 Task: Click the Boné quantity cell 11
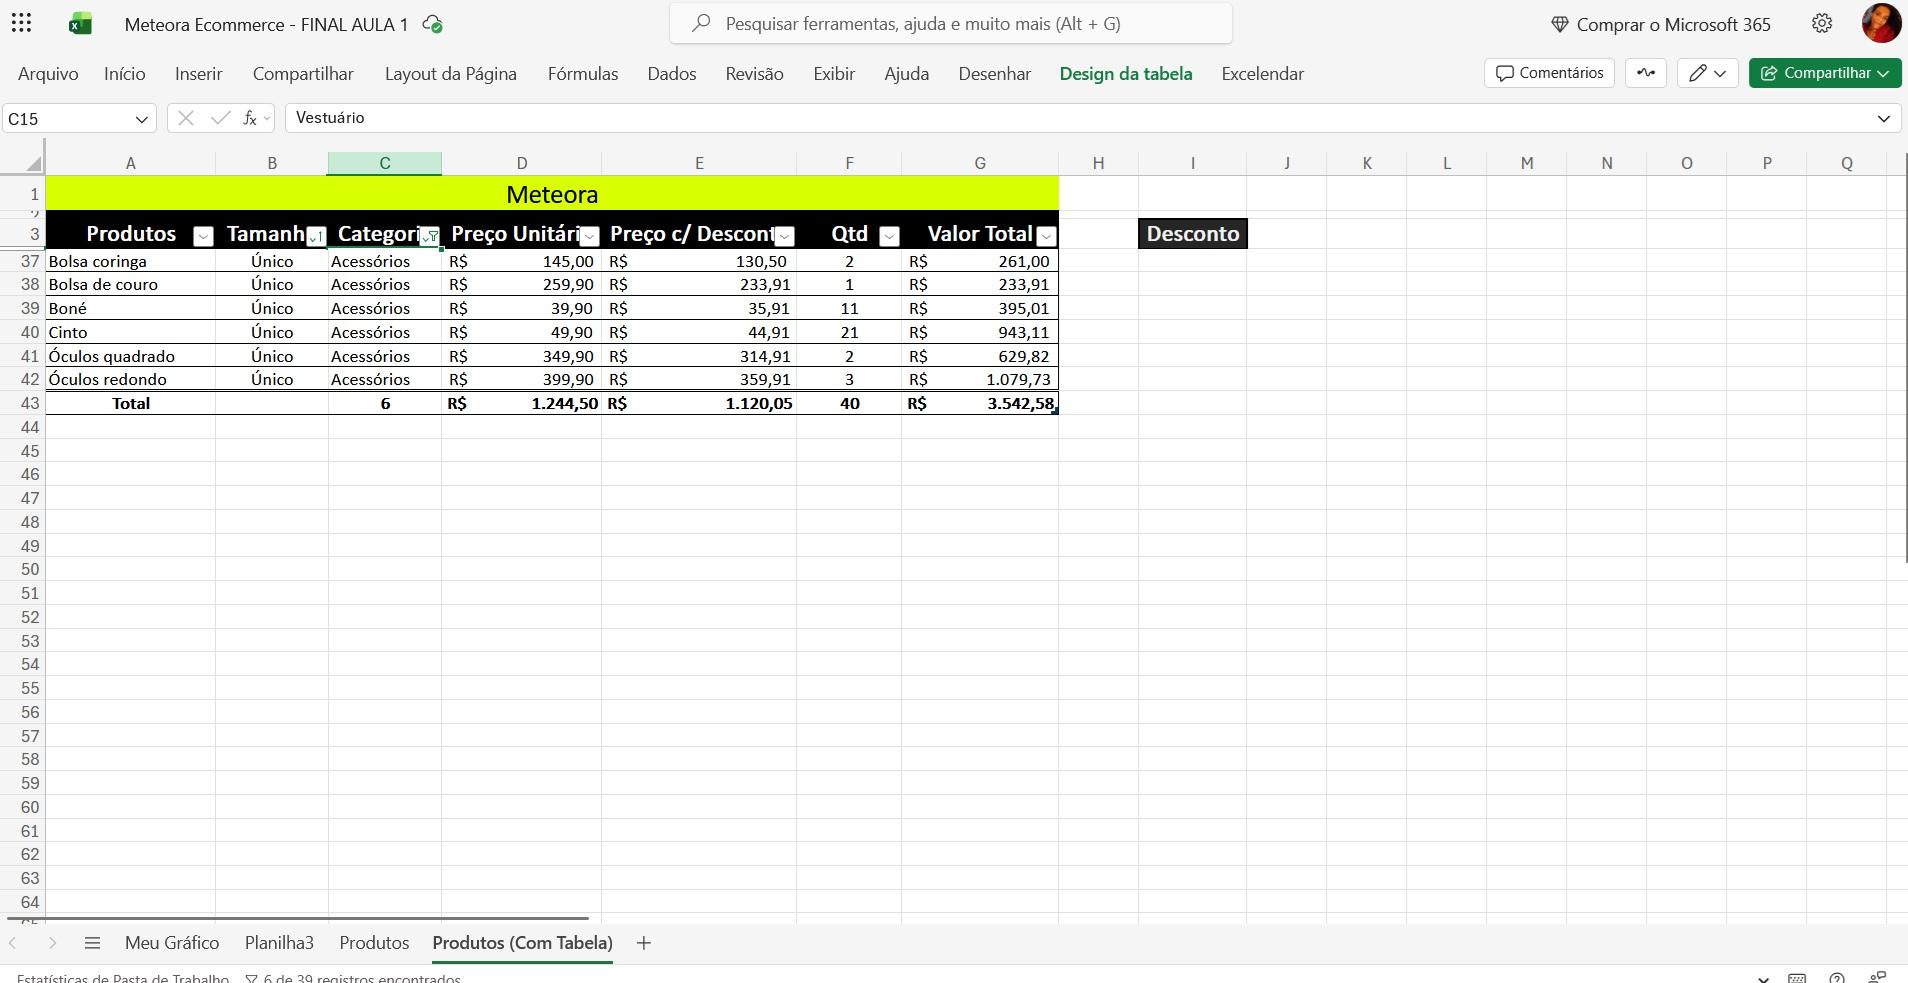(x=849, y=308)
